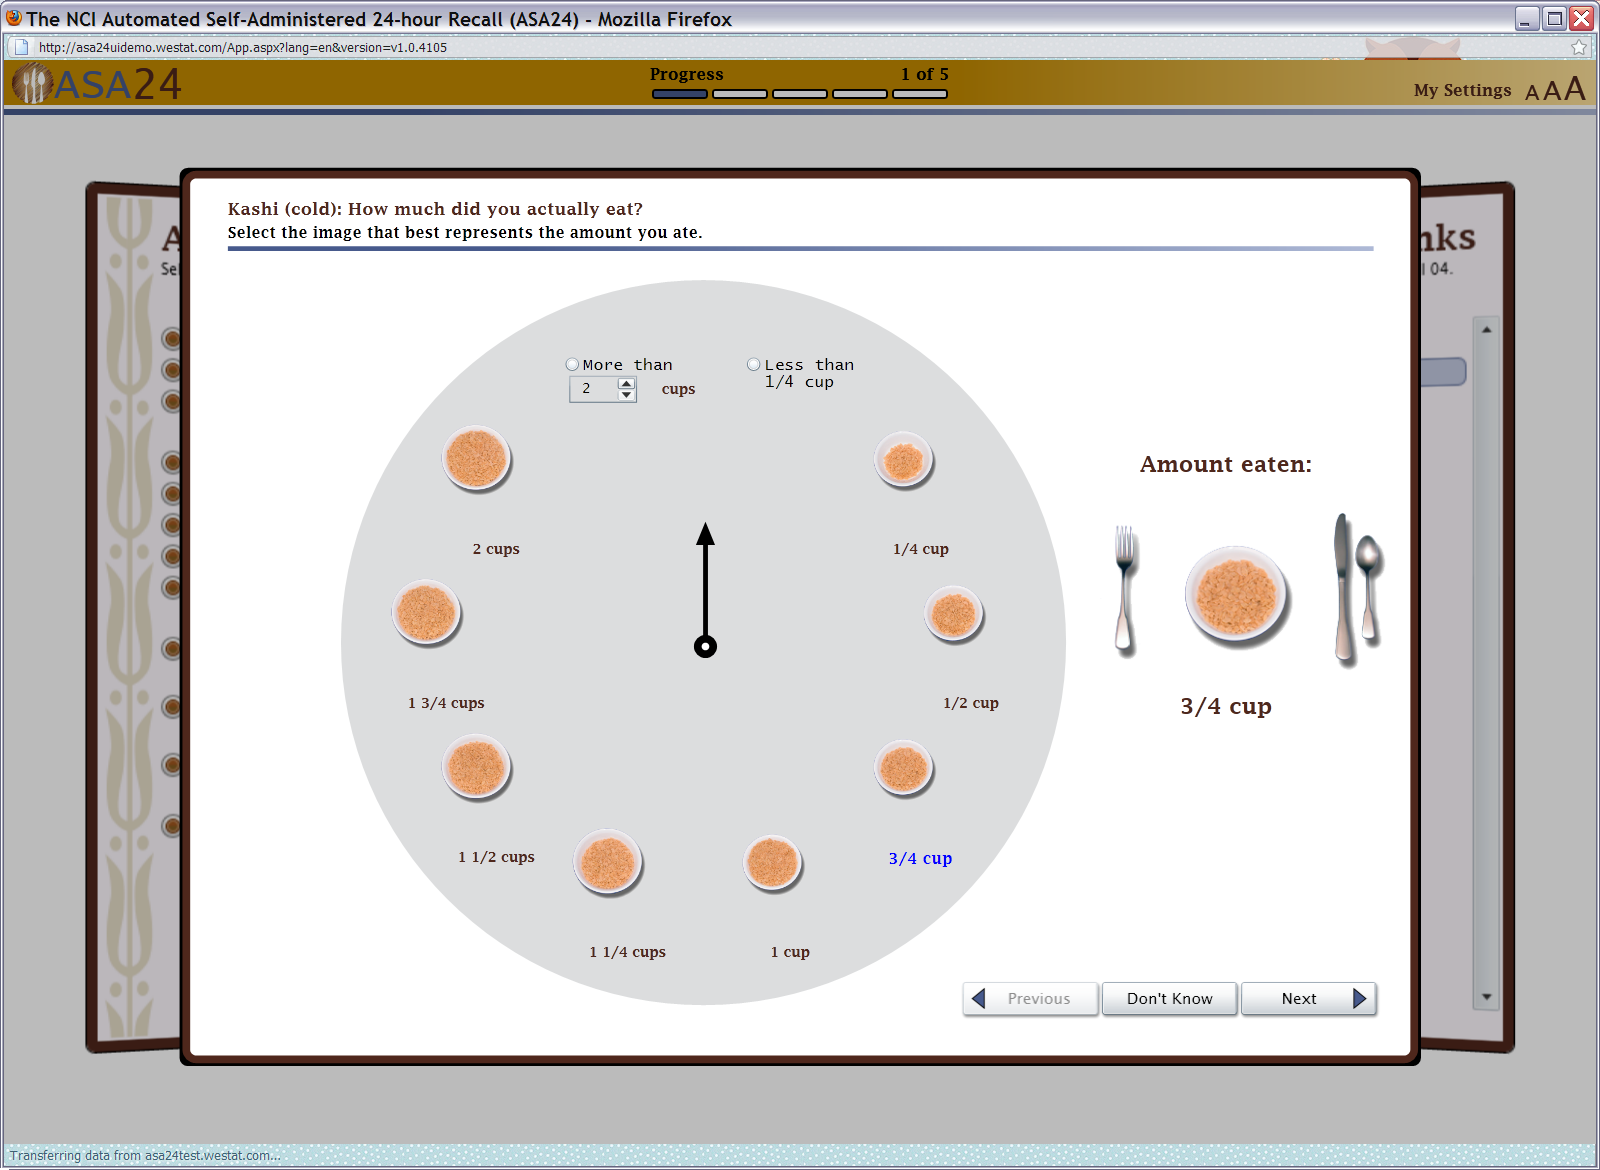Click the 1/4 cup label
The width and height of the screenshot is (1600, 1170).
point(921,549)
